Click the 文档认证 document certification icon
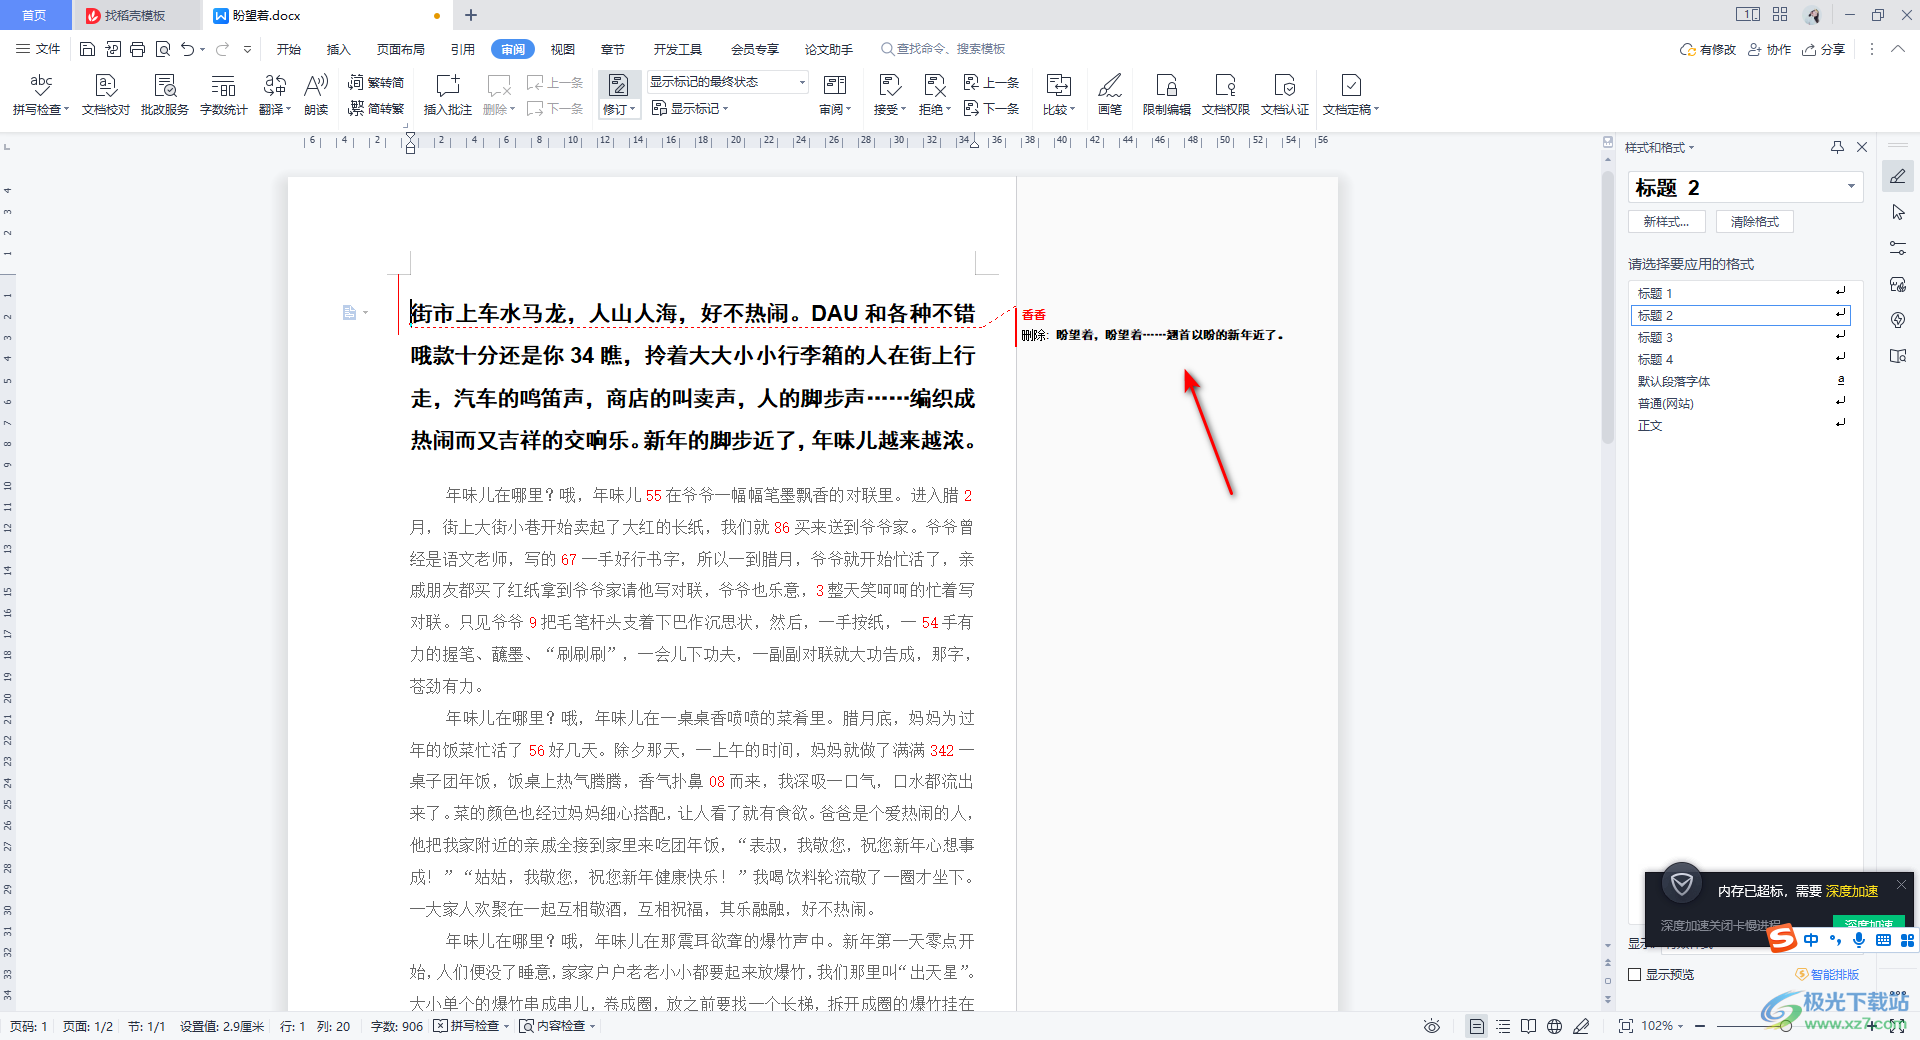 tap(1285, 93)
